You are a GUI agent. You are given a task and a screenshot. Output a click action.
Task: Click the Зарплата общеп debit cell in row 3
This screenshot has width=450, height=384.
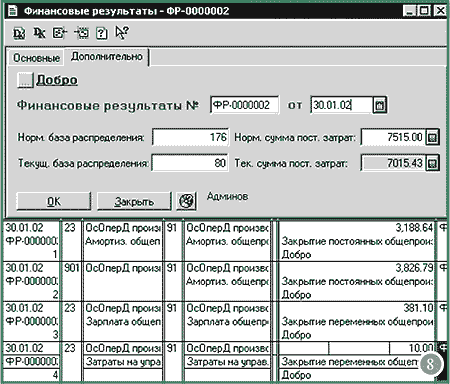123,322
